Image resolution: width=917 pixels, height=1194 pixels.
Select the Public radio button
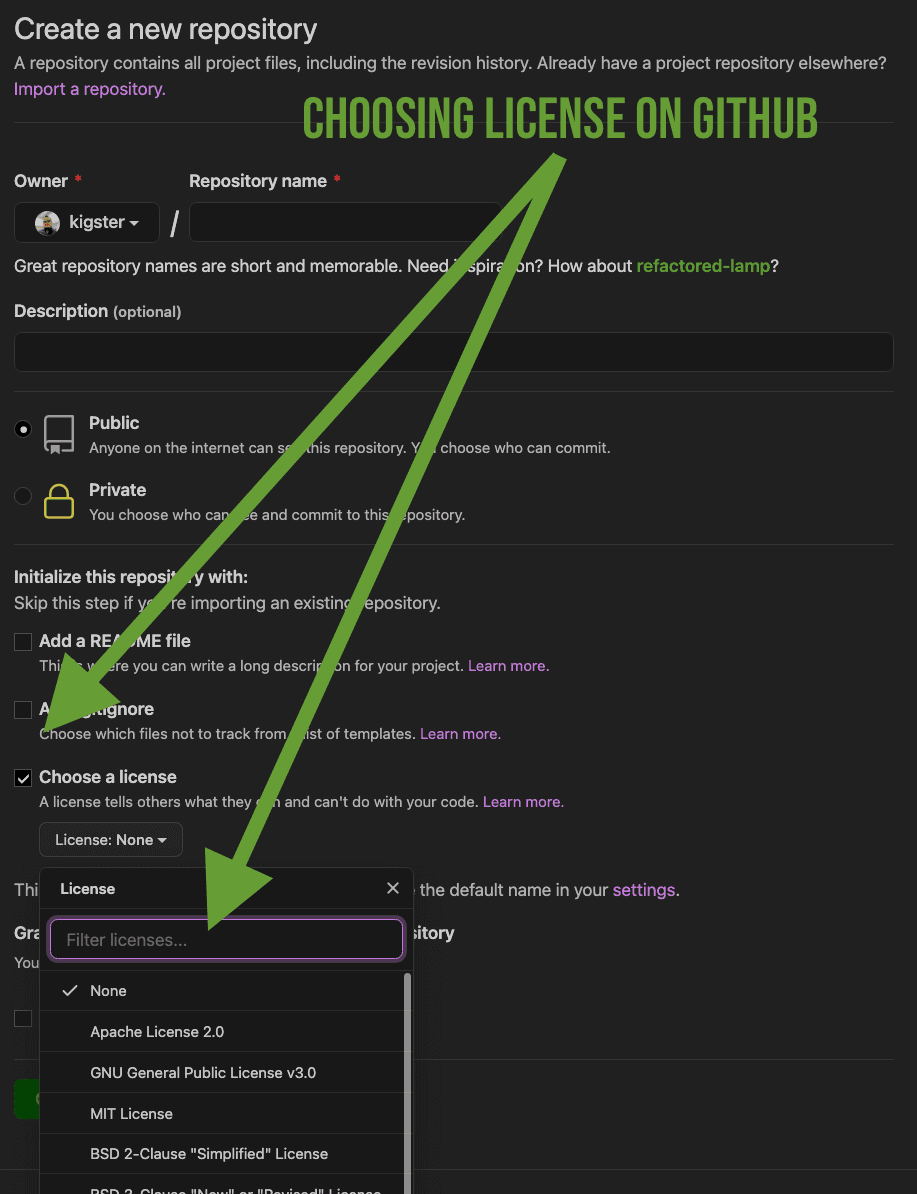[23, 429]
